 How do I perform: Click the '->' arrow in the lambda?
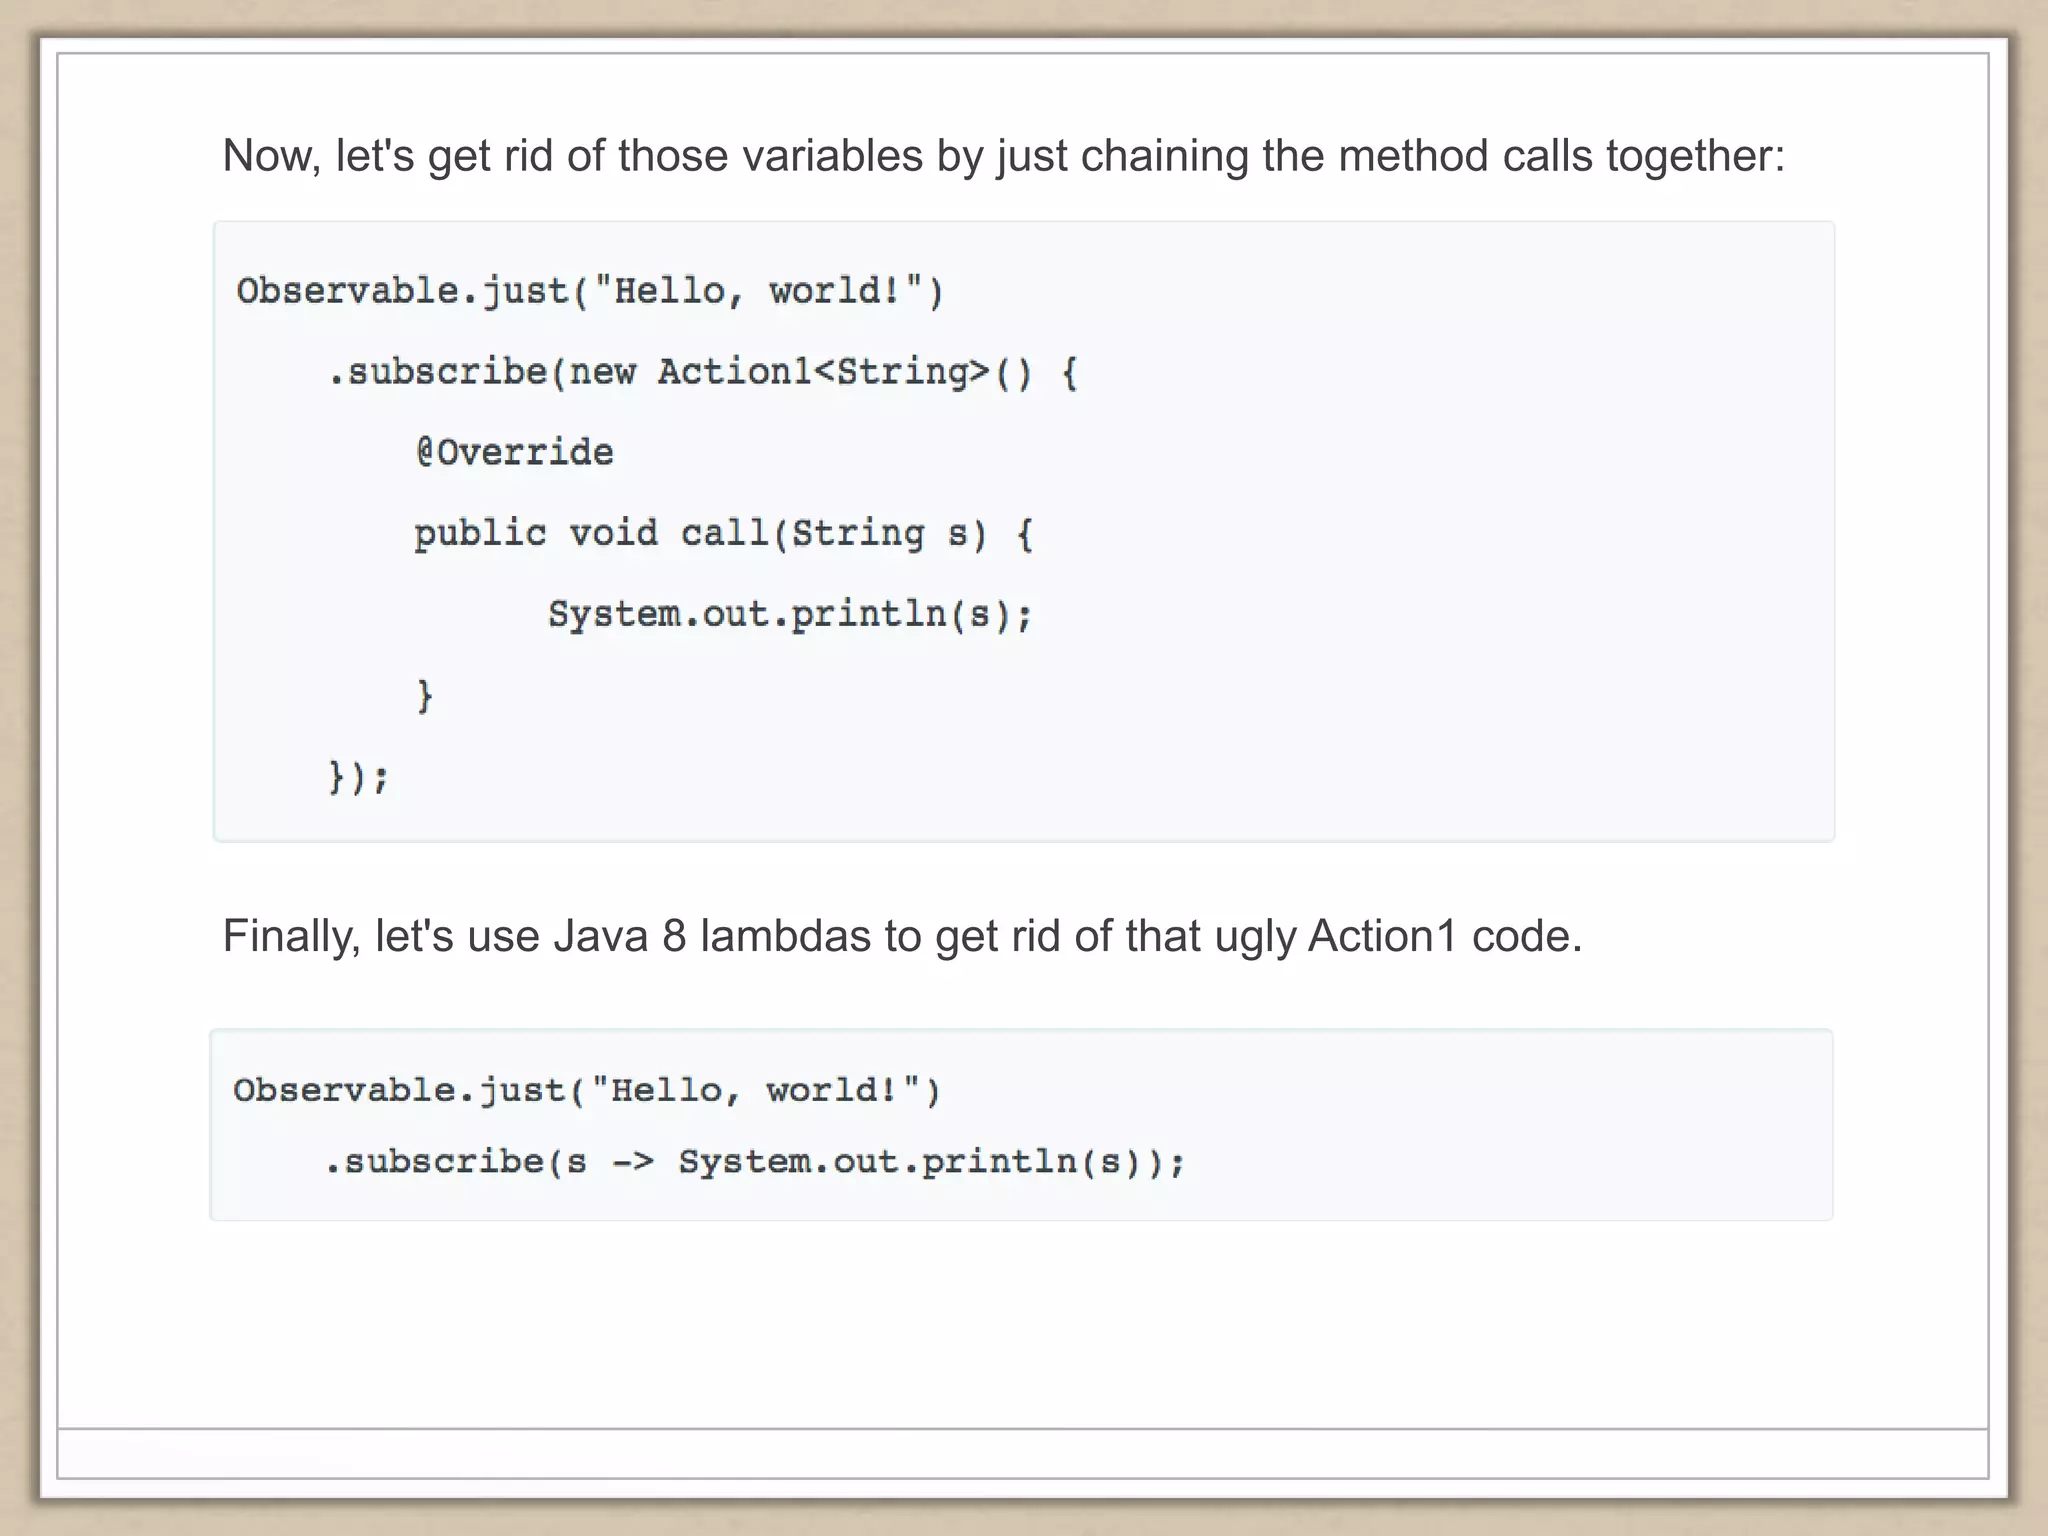tap(633, 1162)
